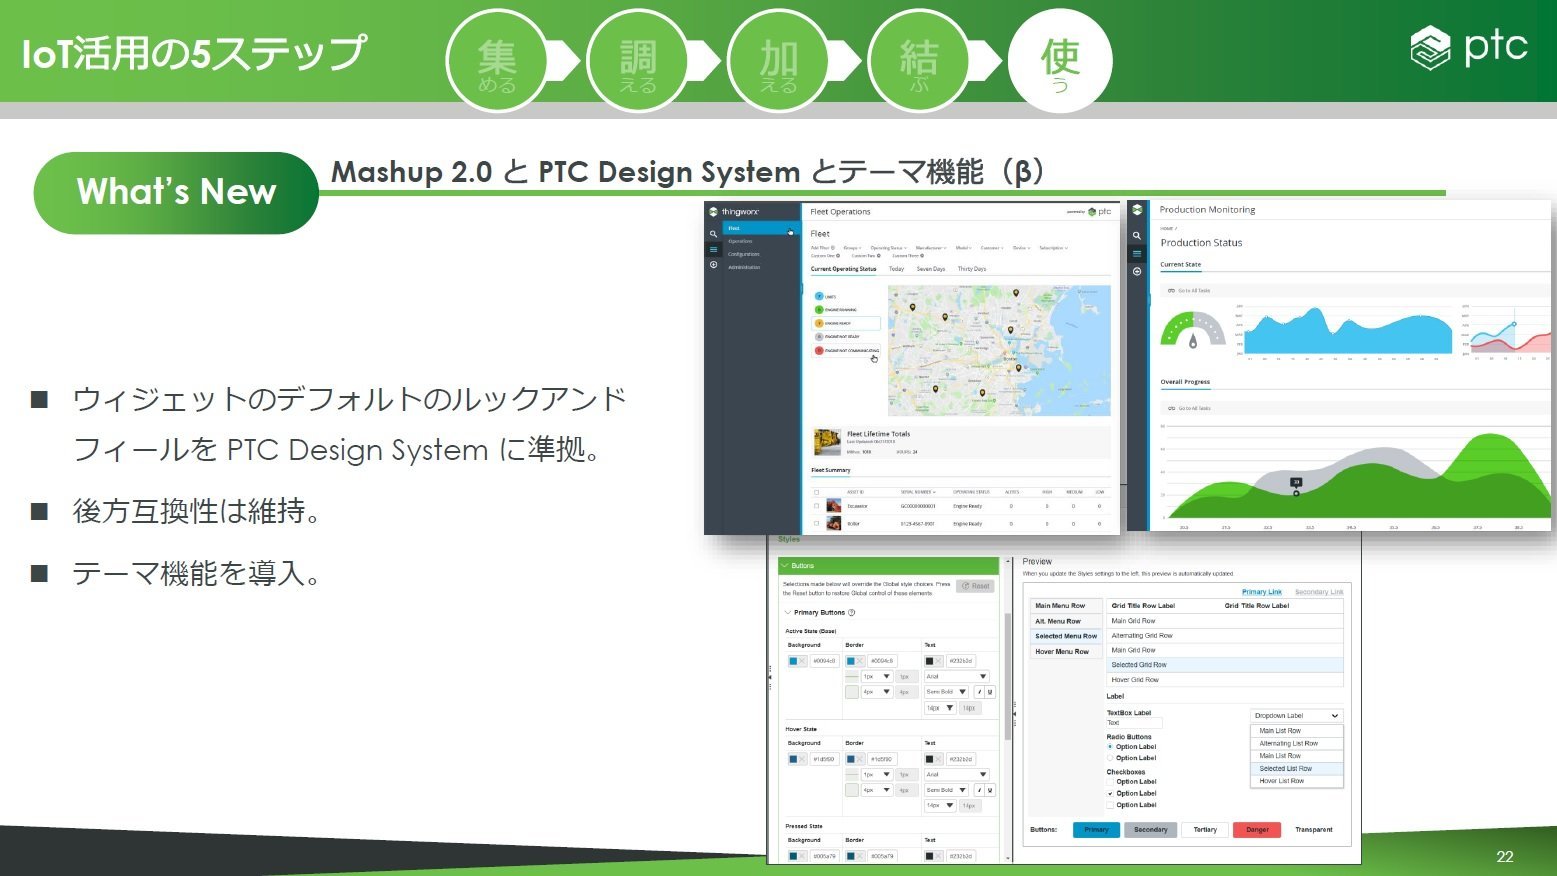This screenshot has height=876, width=1557.
Task: Check the first Option Label checkbox under Checkboxes
Action: point(1110,782)
